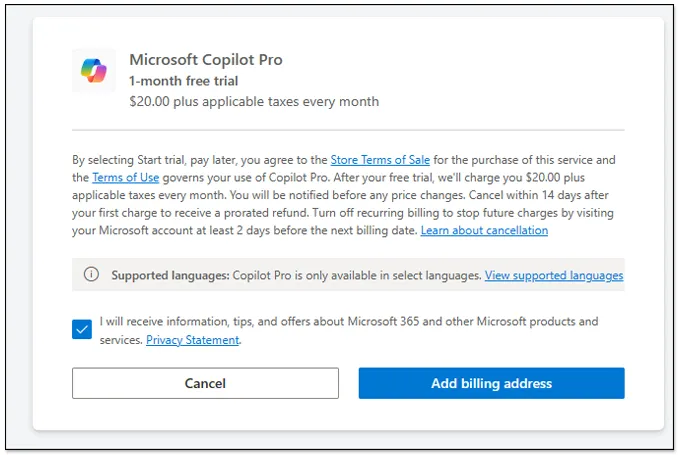
Task: Click the bold Supported languages label
Action: click(x=170, y=275)
